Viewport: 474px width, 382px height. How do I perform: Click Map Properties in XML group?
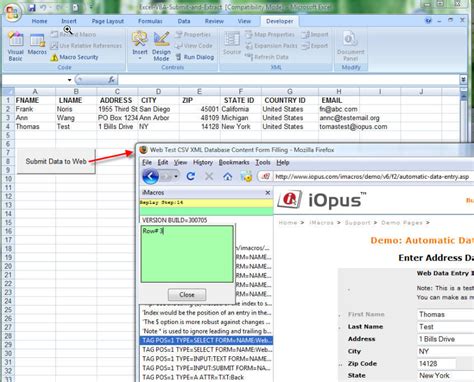click(270, 34)
